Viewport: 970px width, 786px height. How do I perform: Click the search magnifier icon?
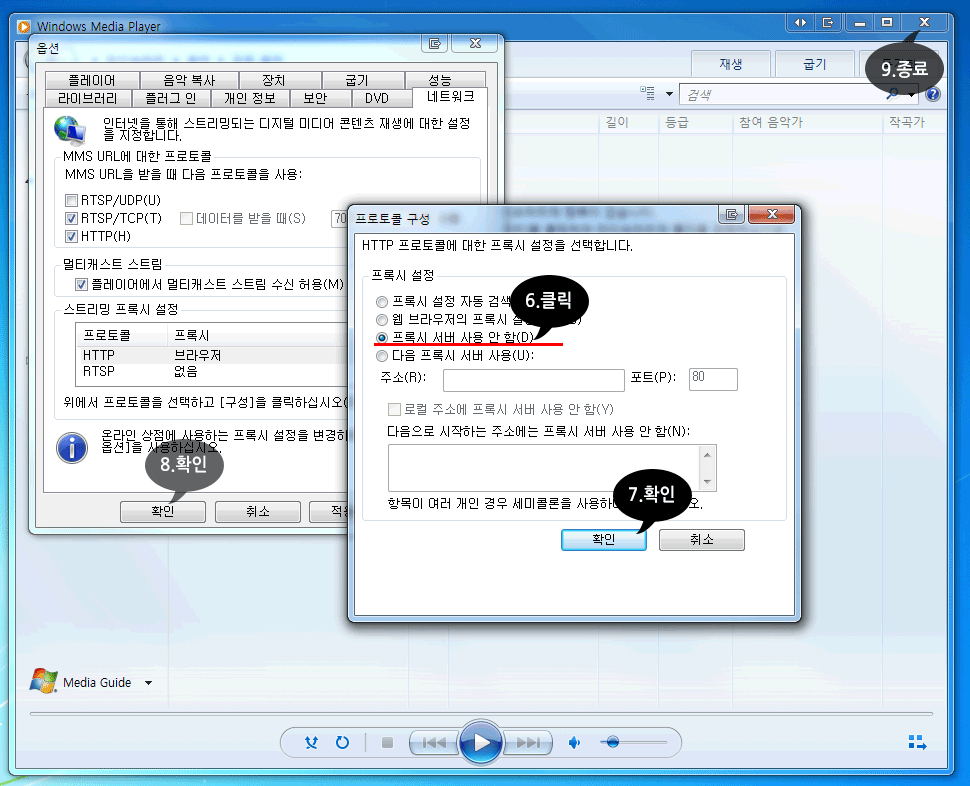[x=892, y=94]
